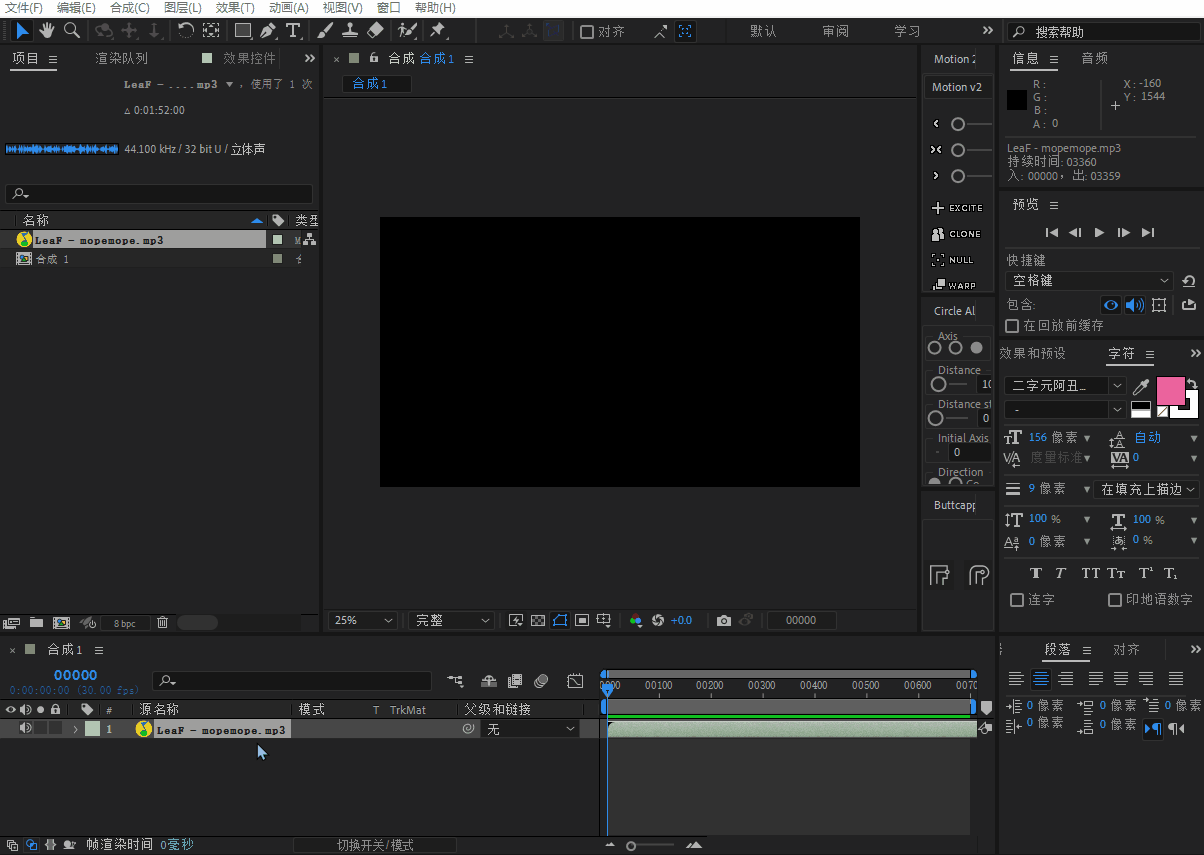Image resolution: width=1204 pixels, height=855 pixels.
Task: Expand the LeaF mopemope.mp3 layer properties
Action: pyautogui.click(x=75, y=730)
